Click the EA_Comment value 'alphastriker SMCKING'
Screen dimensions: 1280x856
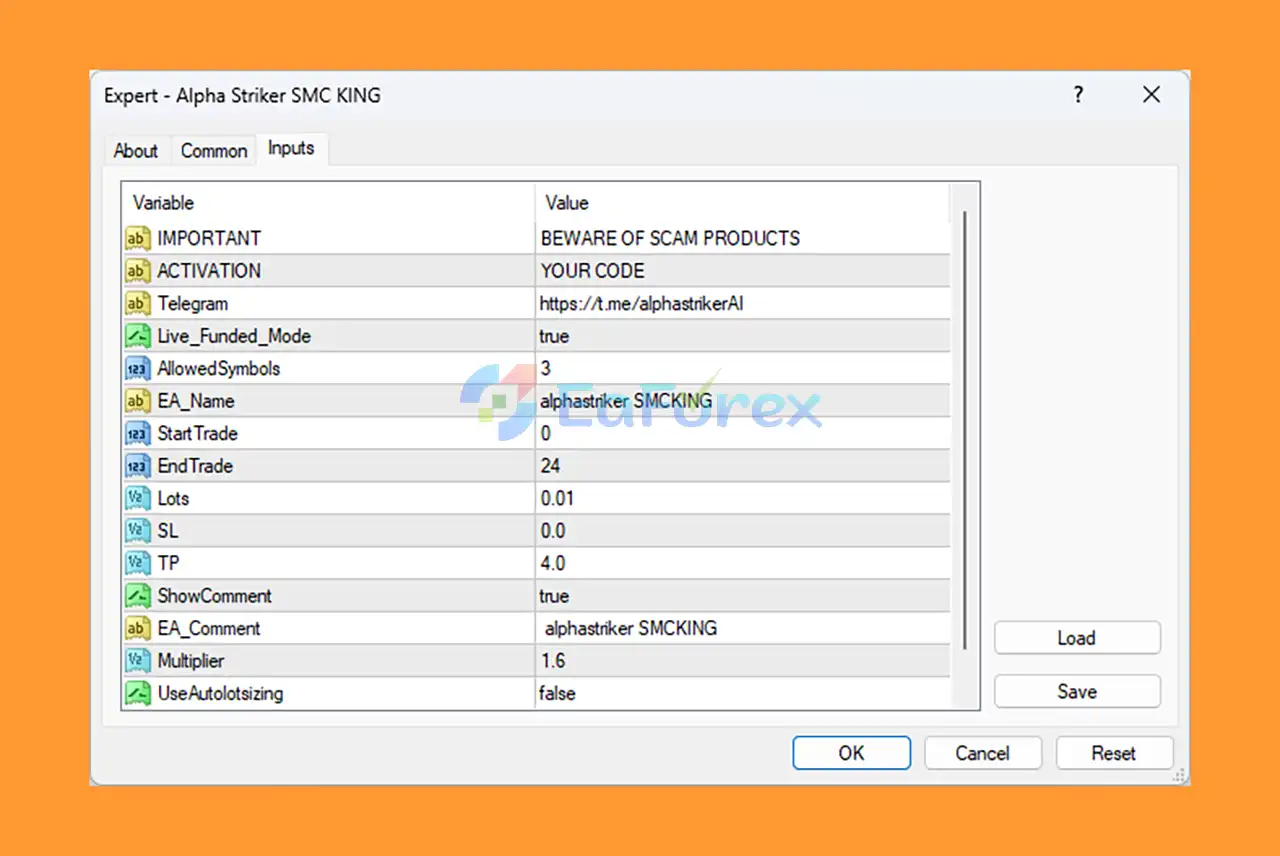pos(631,628)
